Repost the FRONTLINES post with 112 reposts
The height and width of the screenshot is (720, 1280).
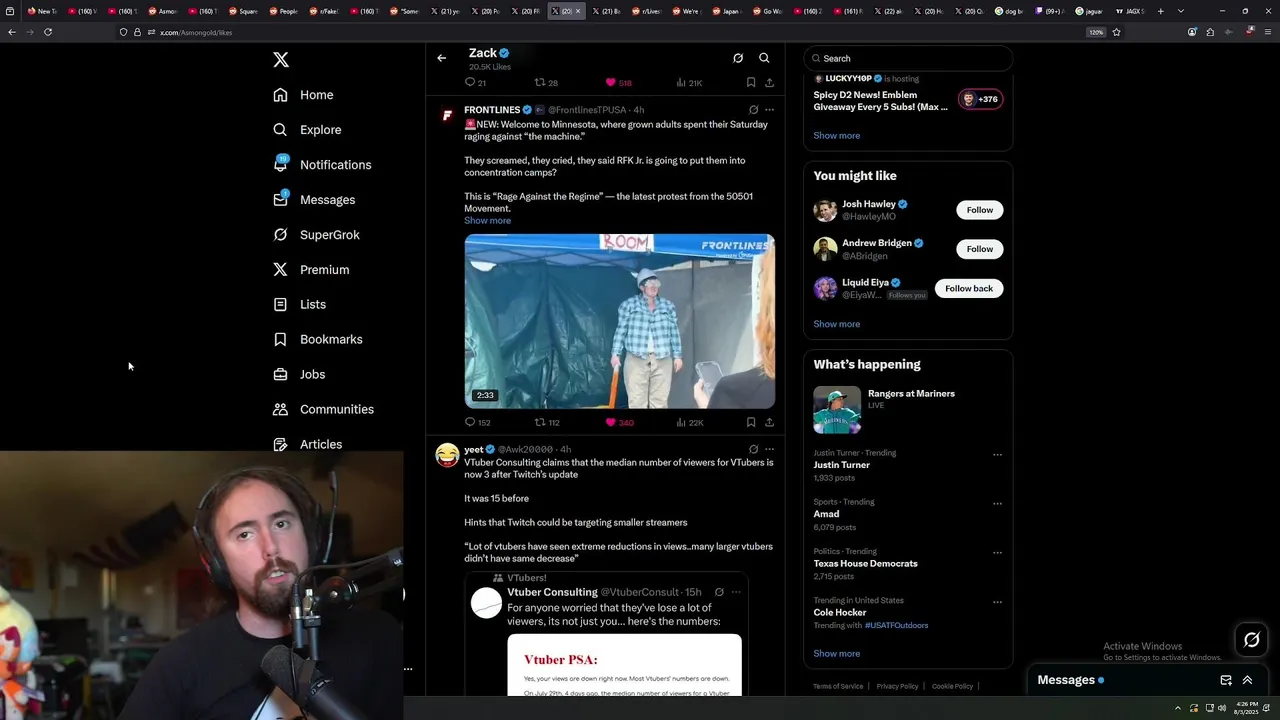(x=547, y=422)
